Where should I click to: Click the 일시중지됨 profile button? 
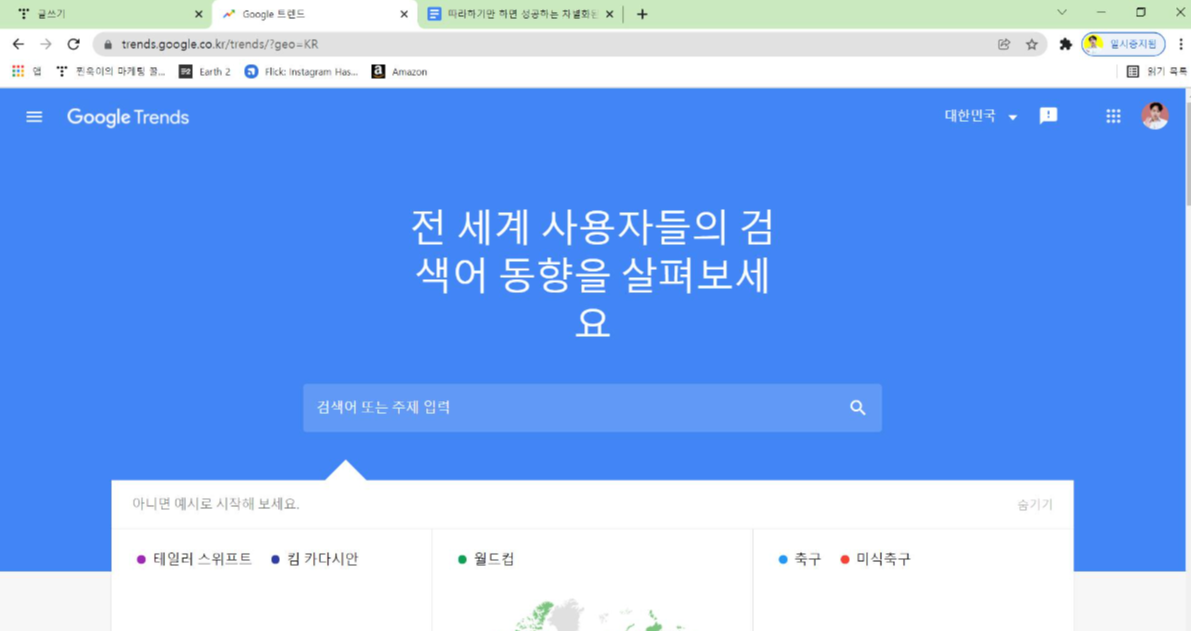coord(1123,44)
